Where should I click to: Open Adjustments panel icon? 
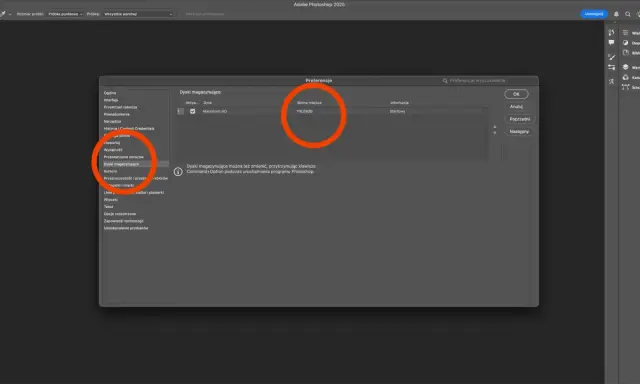click(625, 42)
